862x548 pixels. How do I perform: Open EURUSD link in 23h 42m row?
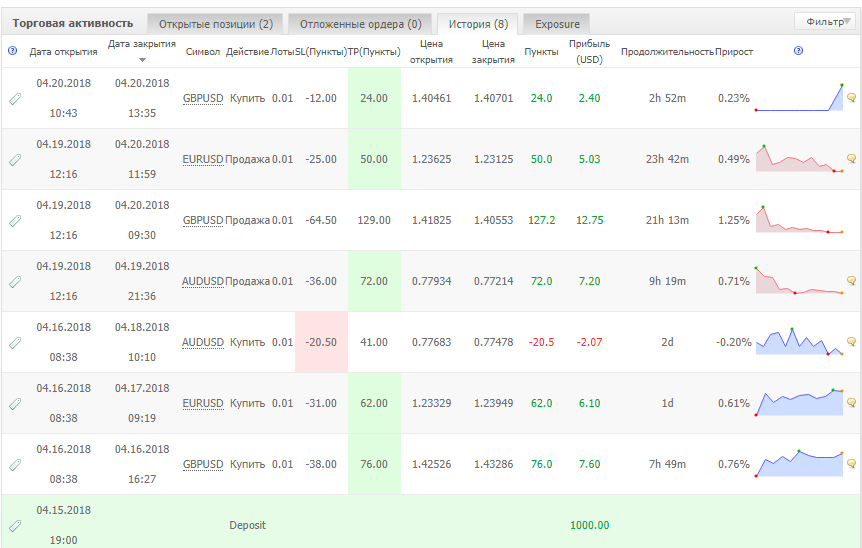click(x=203, y=159)
